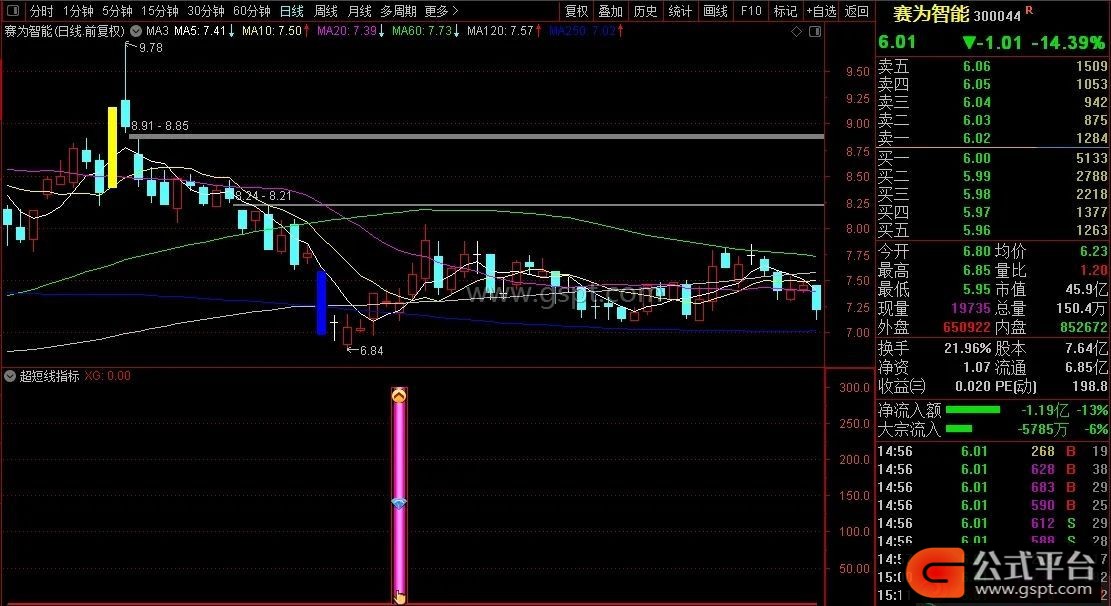This screenshot has height=606, width=1111.
Task: Click the 买五 bid row price 5.96
Action: 976,230
